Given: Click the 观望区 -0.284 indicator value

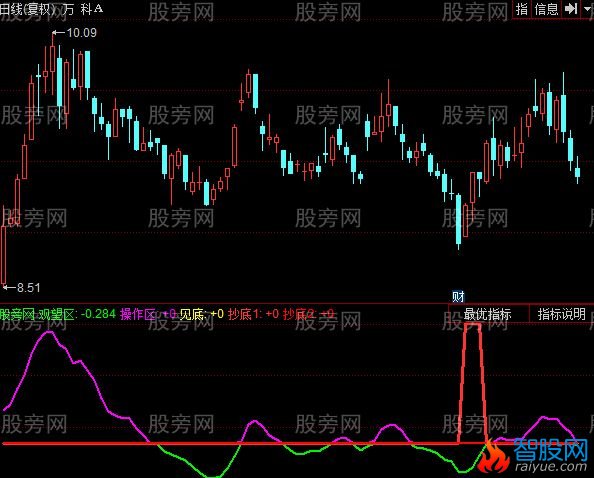Looking at the screenshot, I should [x=77, y=314].
